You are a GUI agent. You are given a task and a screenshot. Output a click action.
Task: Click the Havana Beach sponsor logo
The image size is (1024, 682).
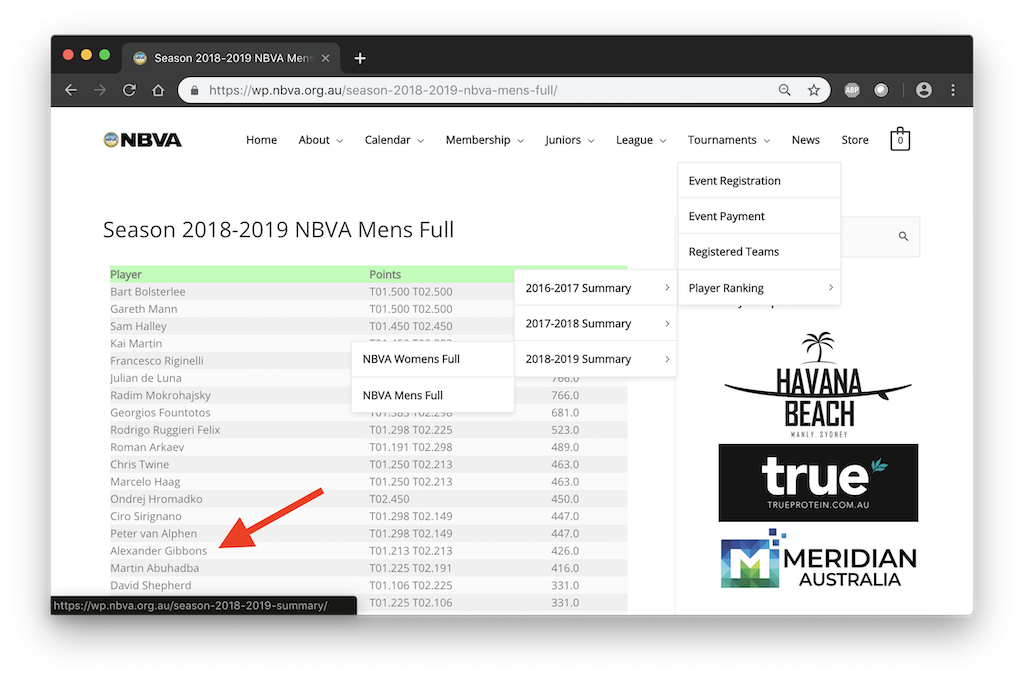point(818,385)
